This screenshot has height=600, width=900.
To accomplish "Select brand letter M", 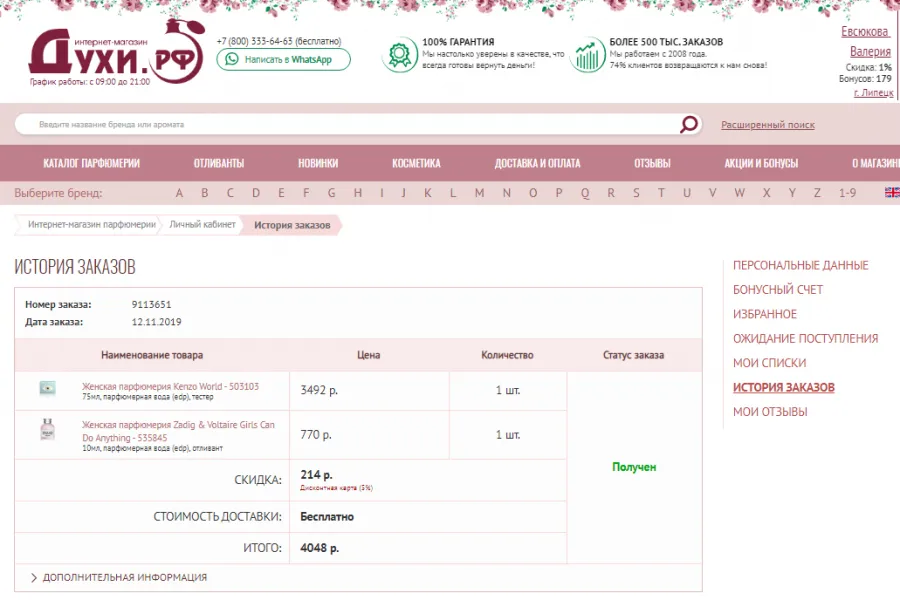I will click(479, 193).
